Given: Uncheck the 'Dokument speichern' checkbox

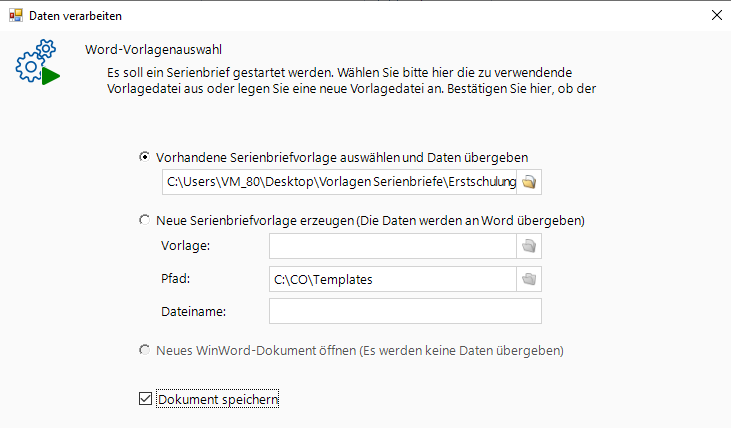Looking at the screenshot, I should [x=145, y=400].
